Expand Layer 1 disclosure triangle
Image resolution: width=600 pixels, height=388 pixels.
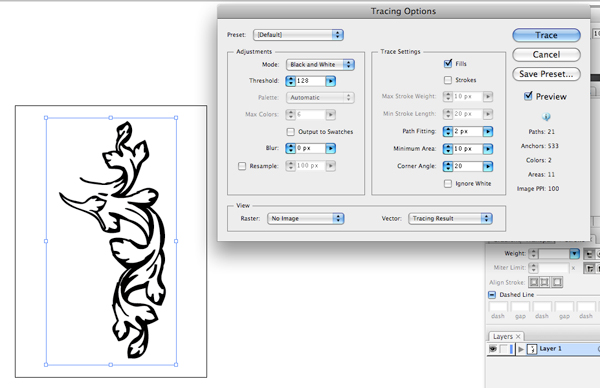[521, 349]
